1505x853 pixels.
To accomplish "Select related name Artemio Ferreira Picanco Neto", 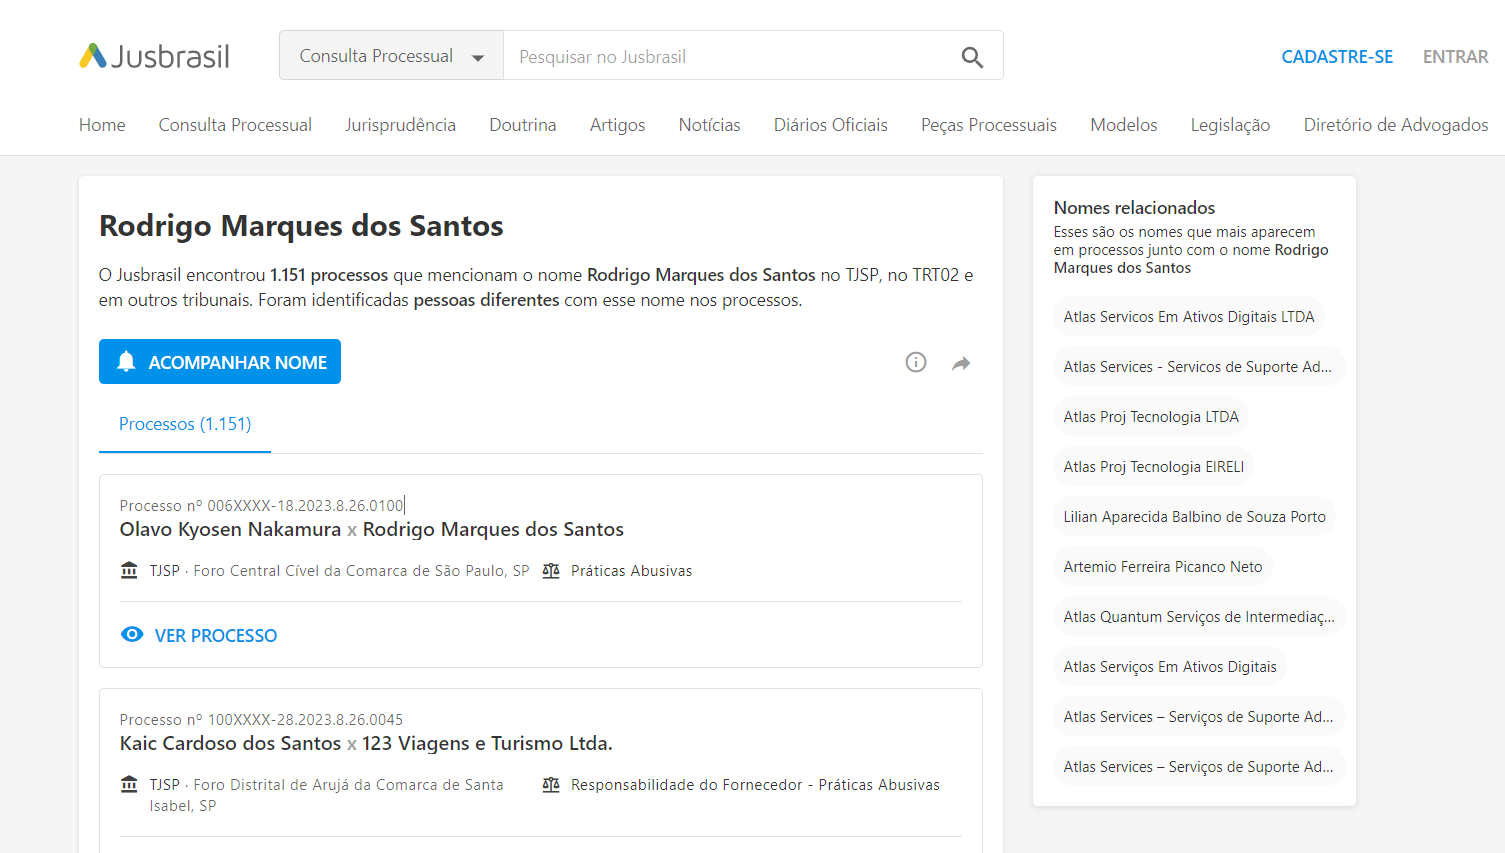I will tap(1162, 567).
